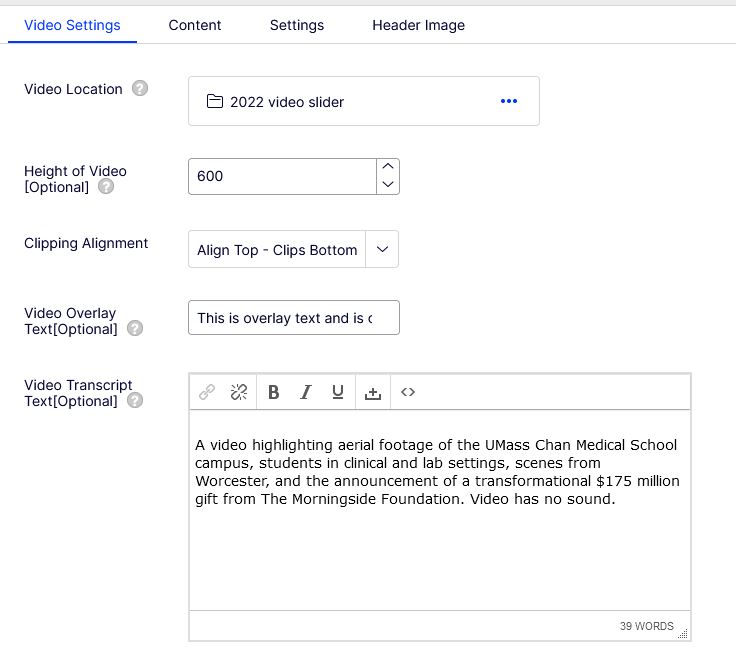Show help for Height of Video
Viewport: 736px width, 658px height.
pyautogui.click(x=106, y=187)
